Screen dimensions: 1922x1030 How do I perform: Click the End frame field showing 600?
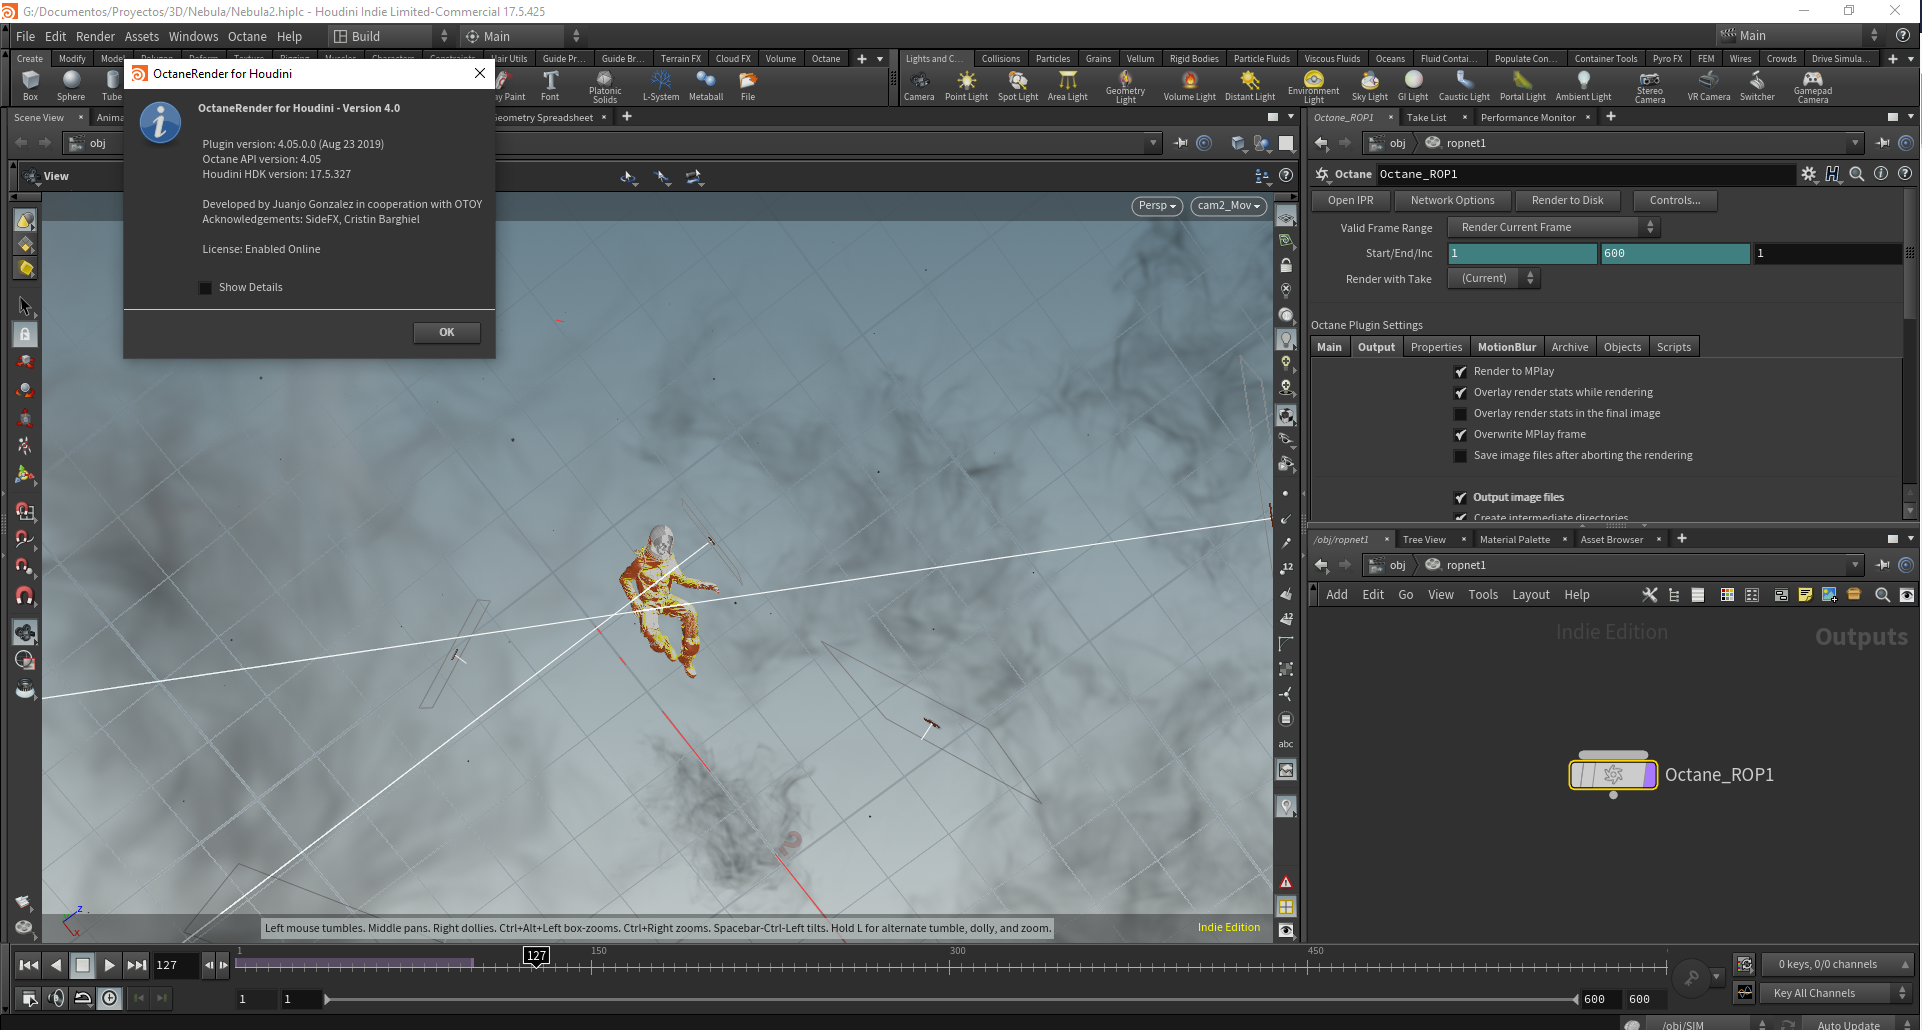(1675, 254)
